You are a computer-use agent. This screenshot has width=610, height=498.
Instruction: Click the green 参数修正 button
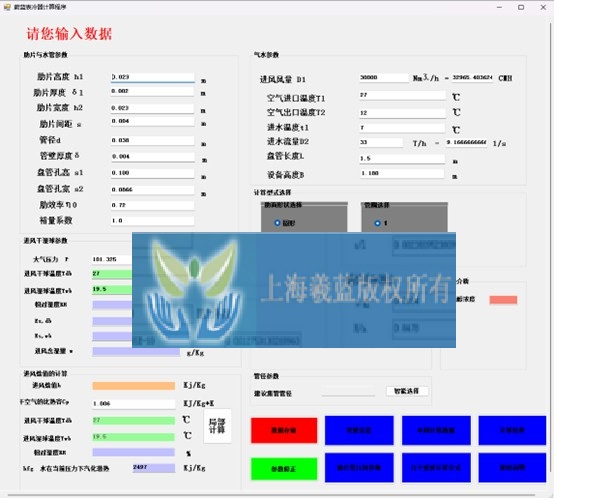pos(284,469)
